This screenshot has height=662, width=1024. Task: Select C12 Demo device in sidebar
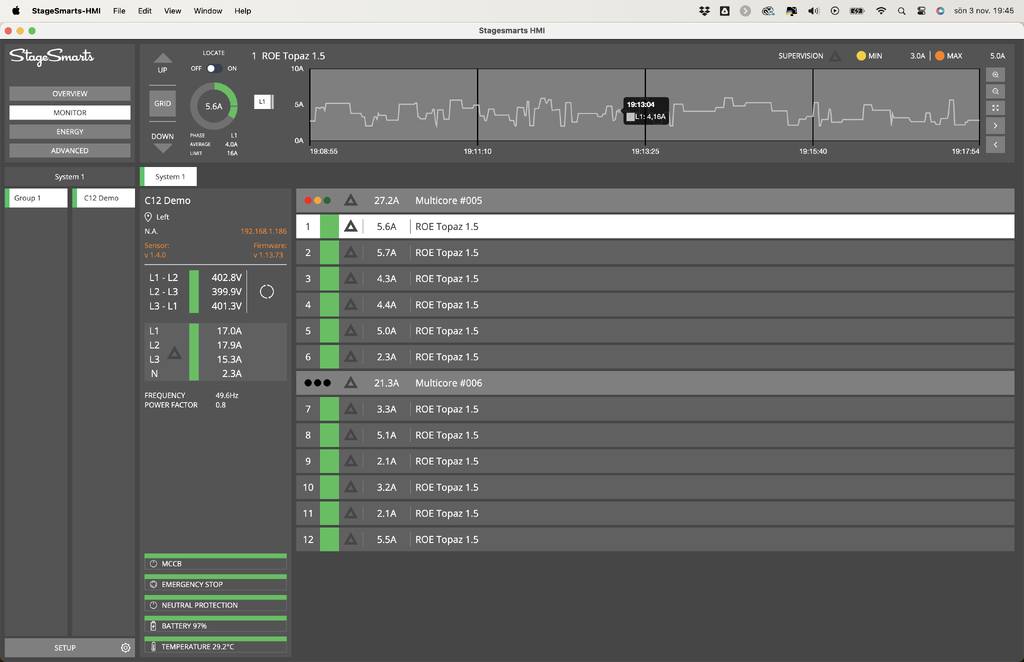click(104, 198)
